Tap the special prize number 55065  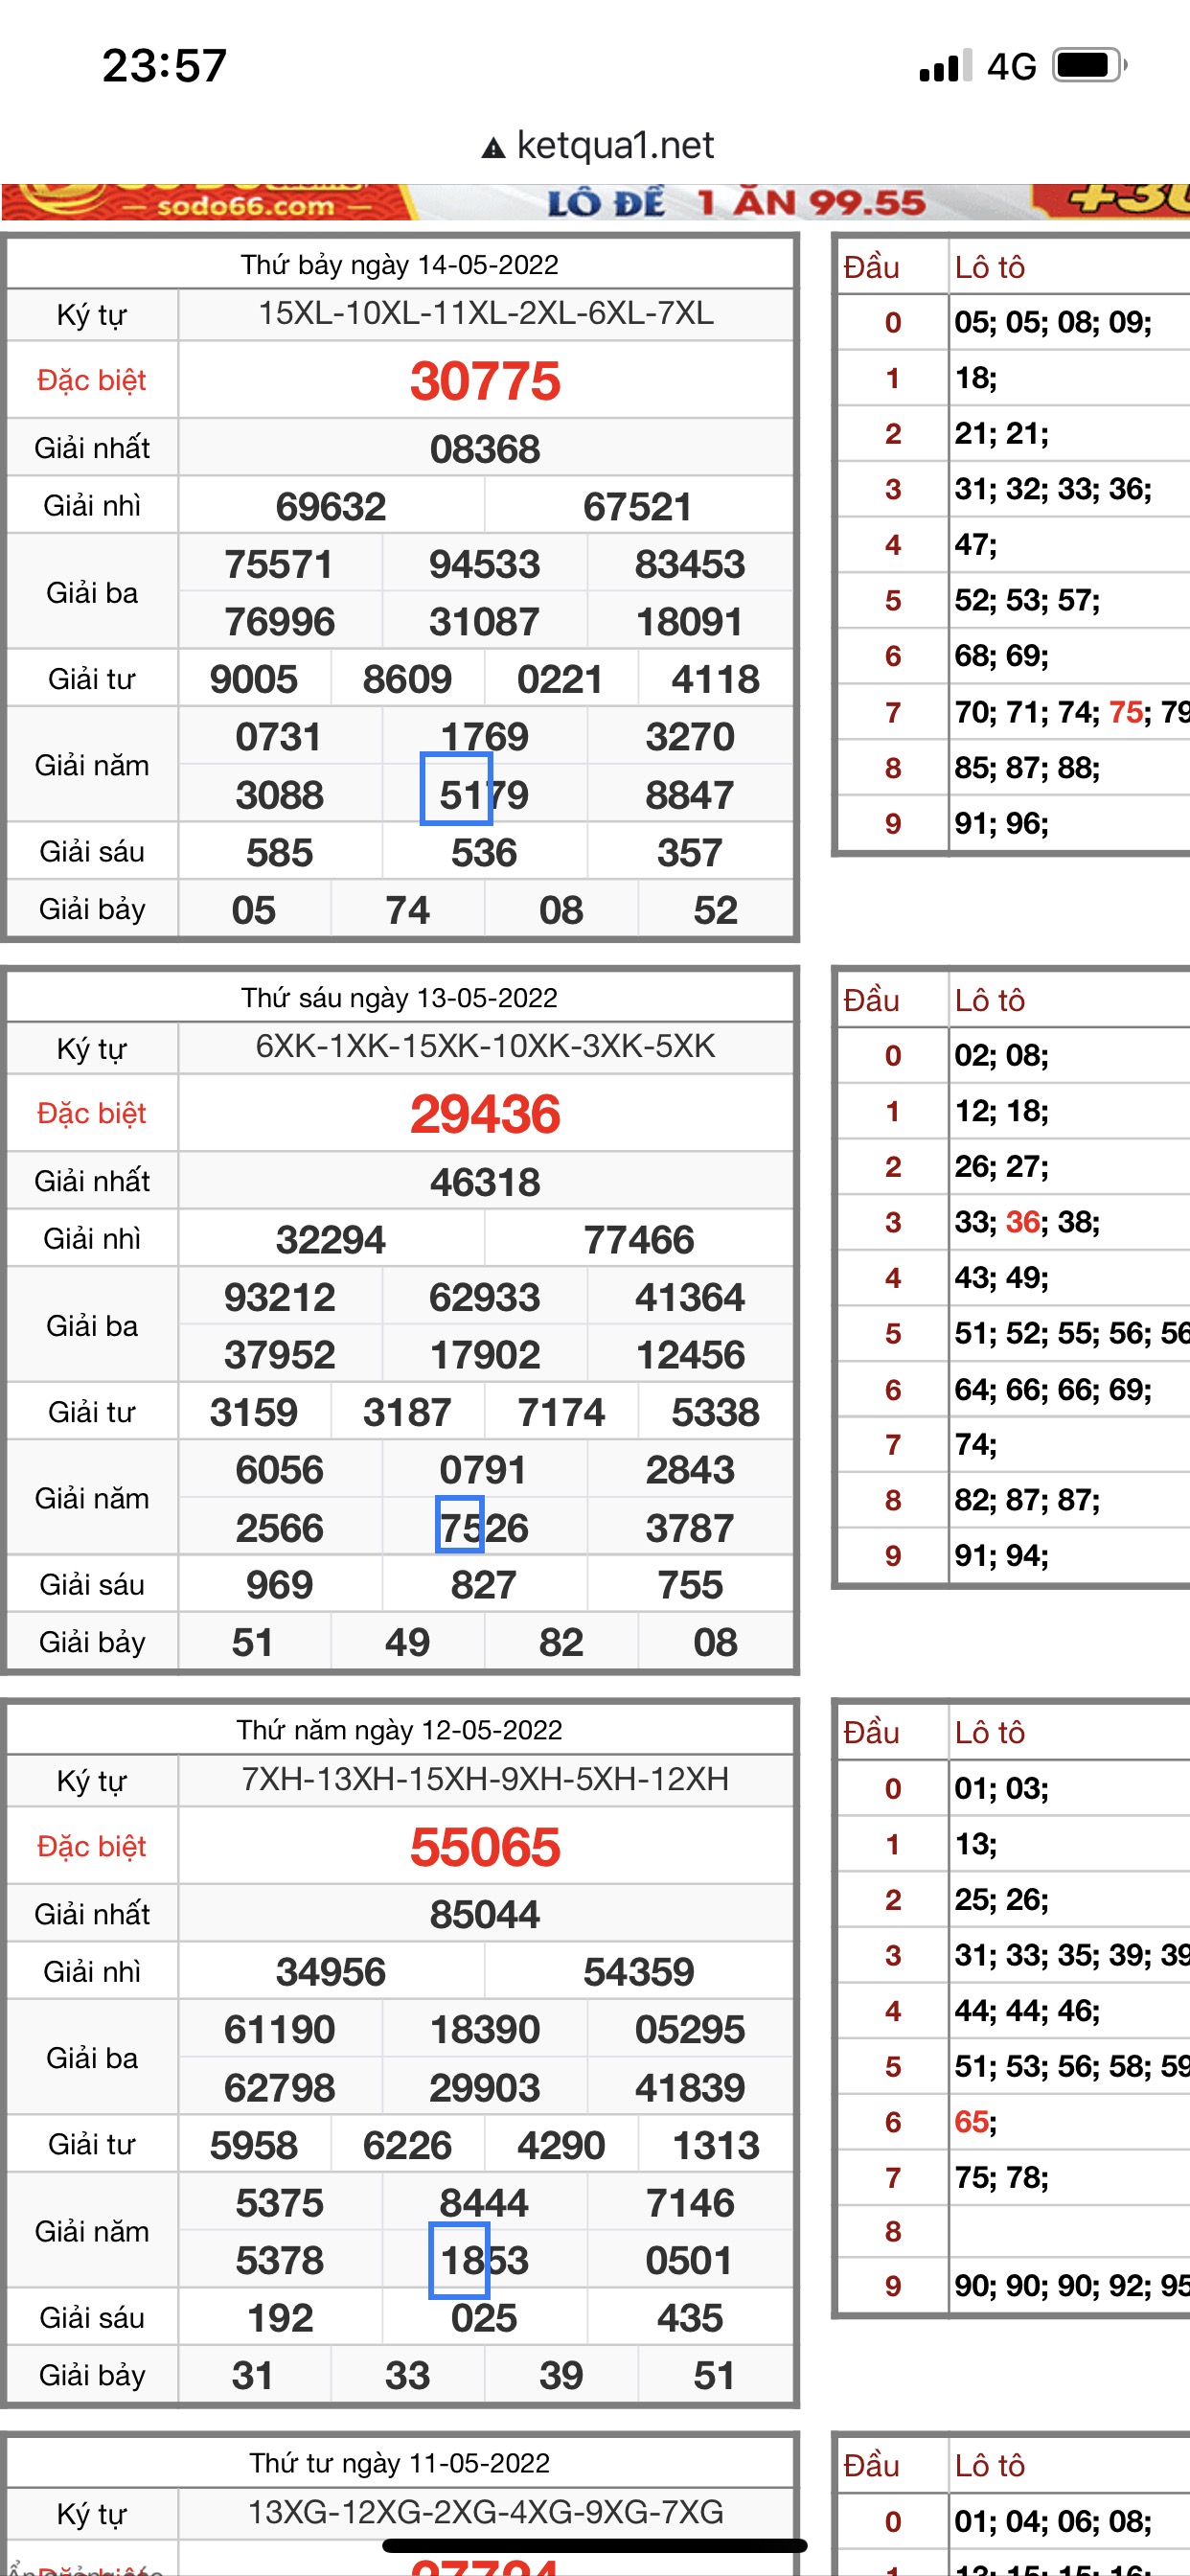[x=485, y=1847]
